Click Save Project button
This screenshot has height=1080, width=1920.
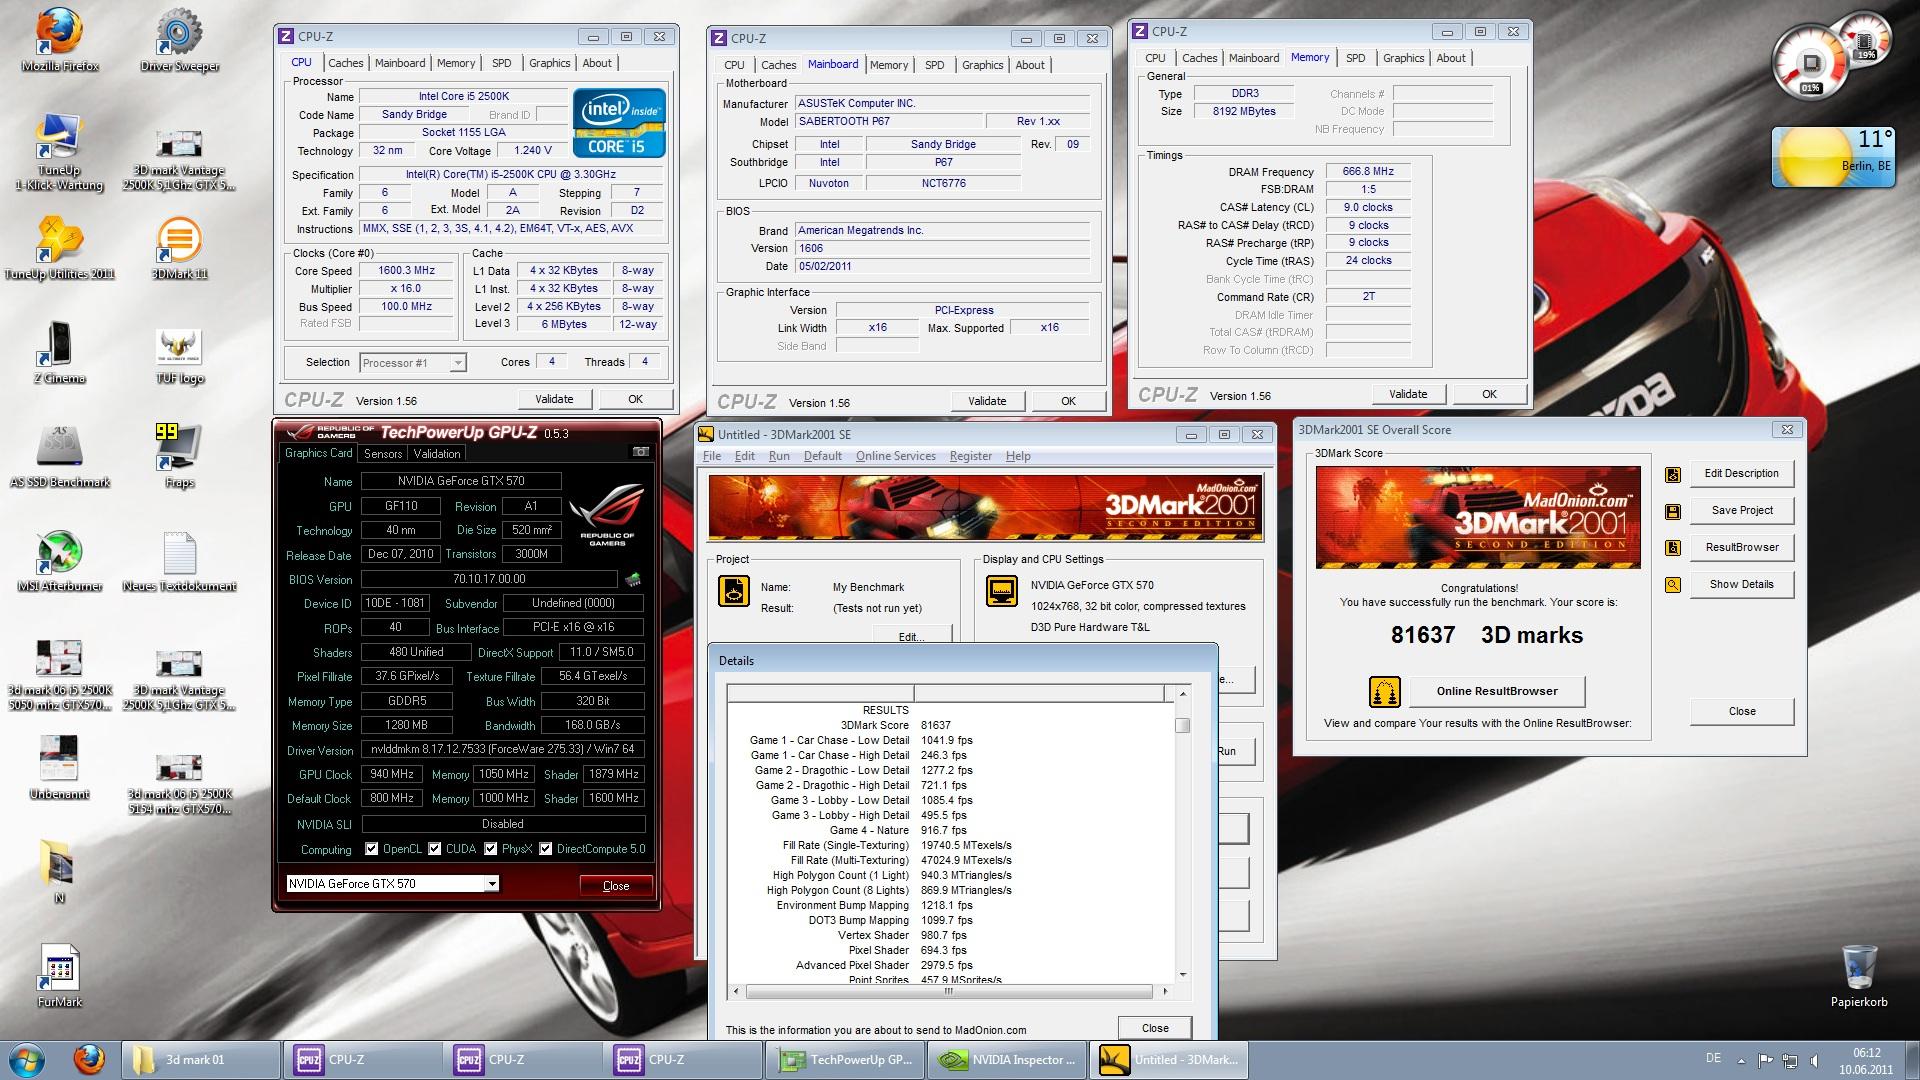[1742, 510]
